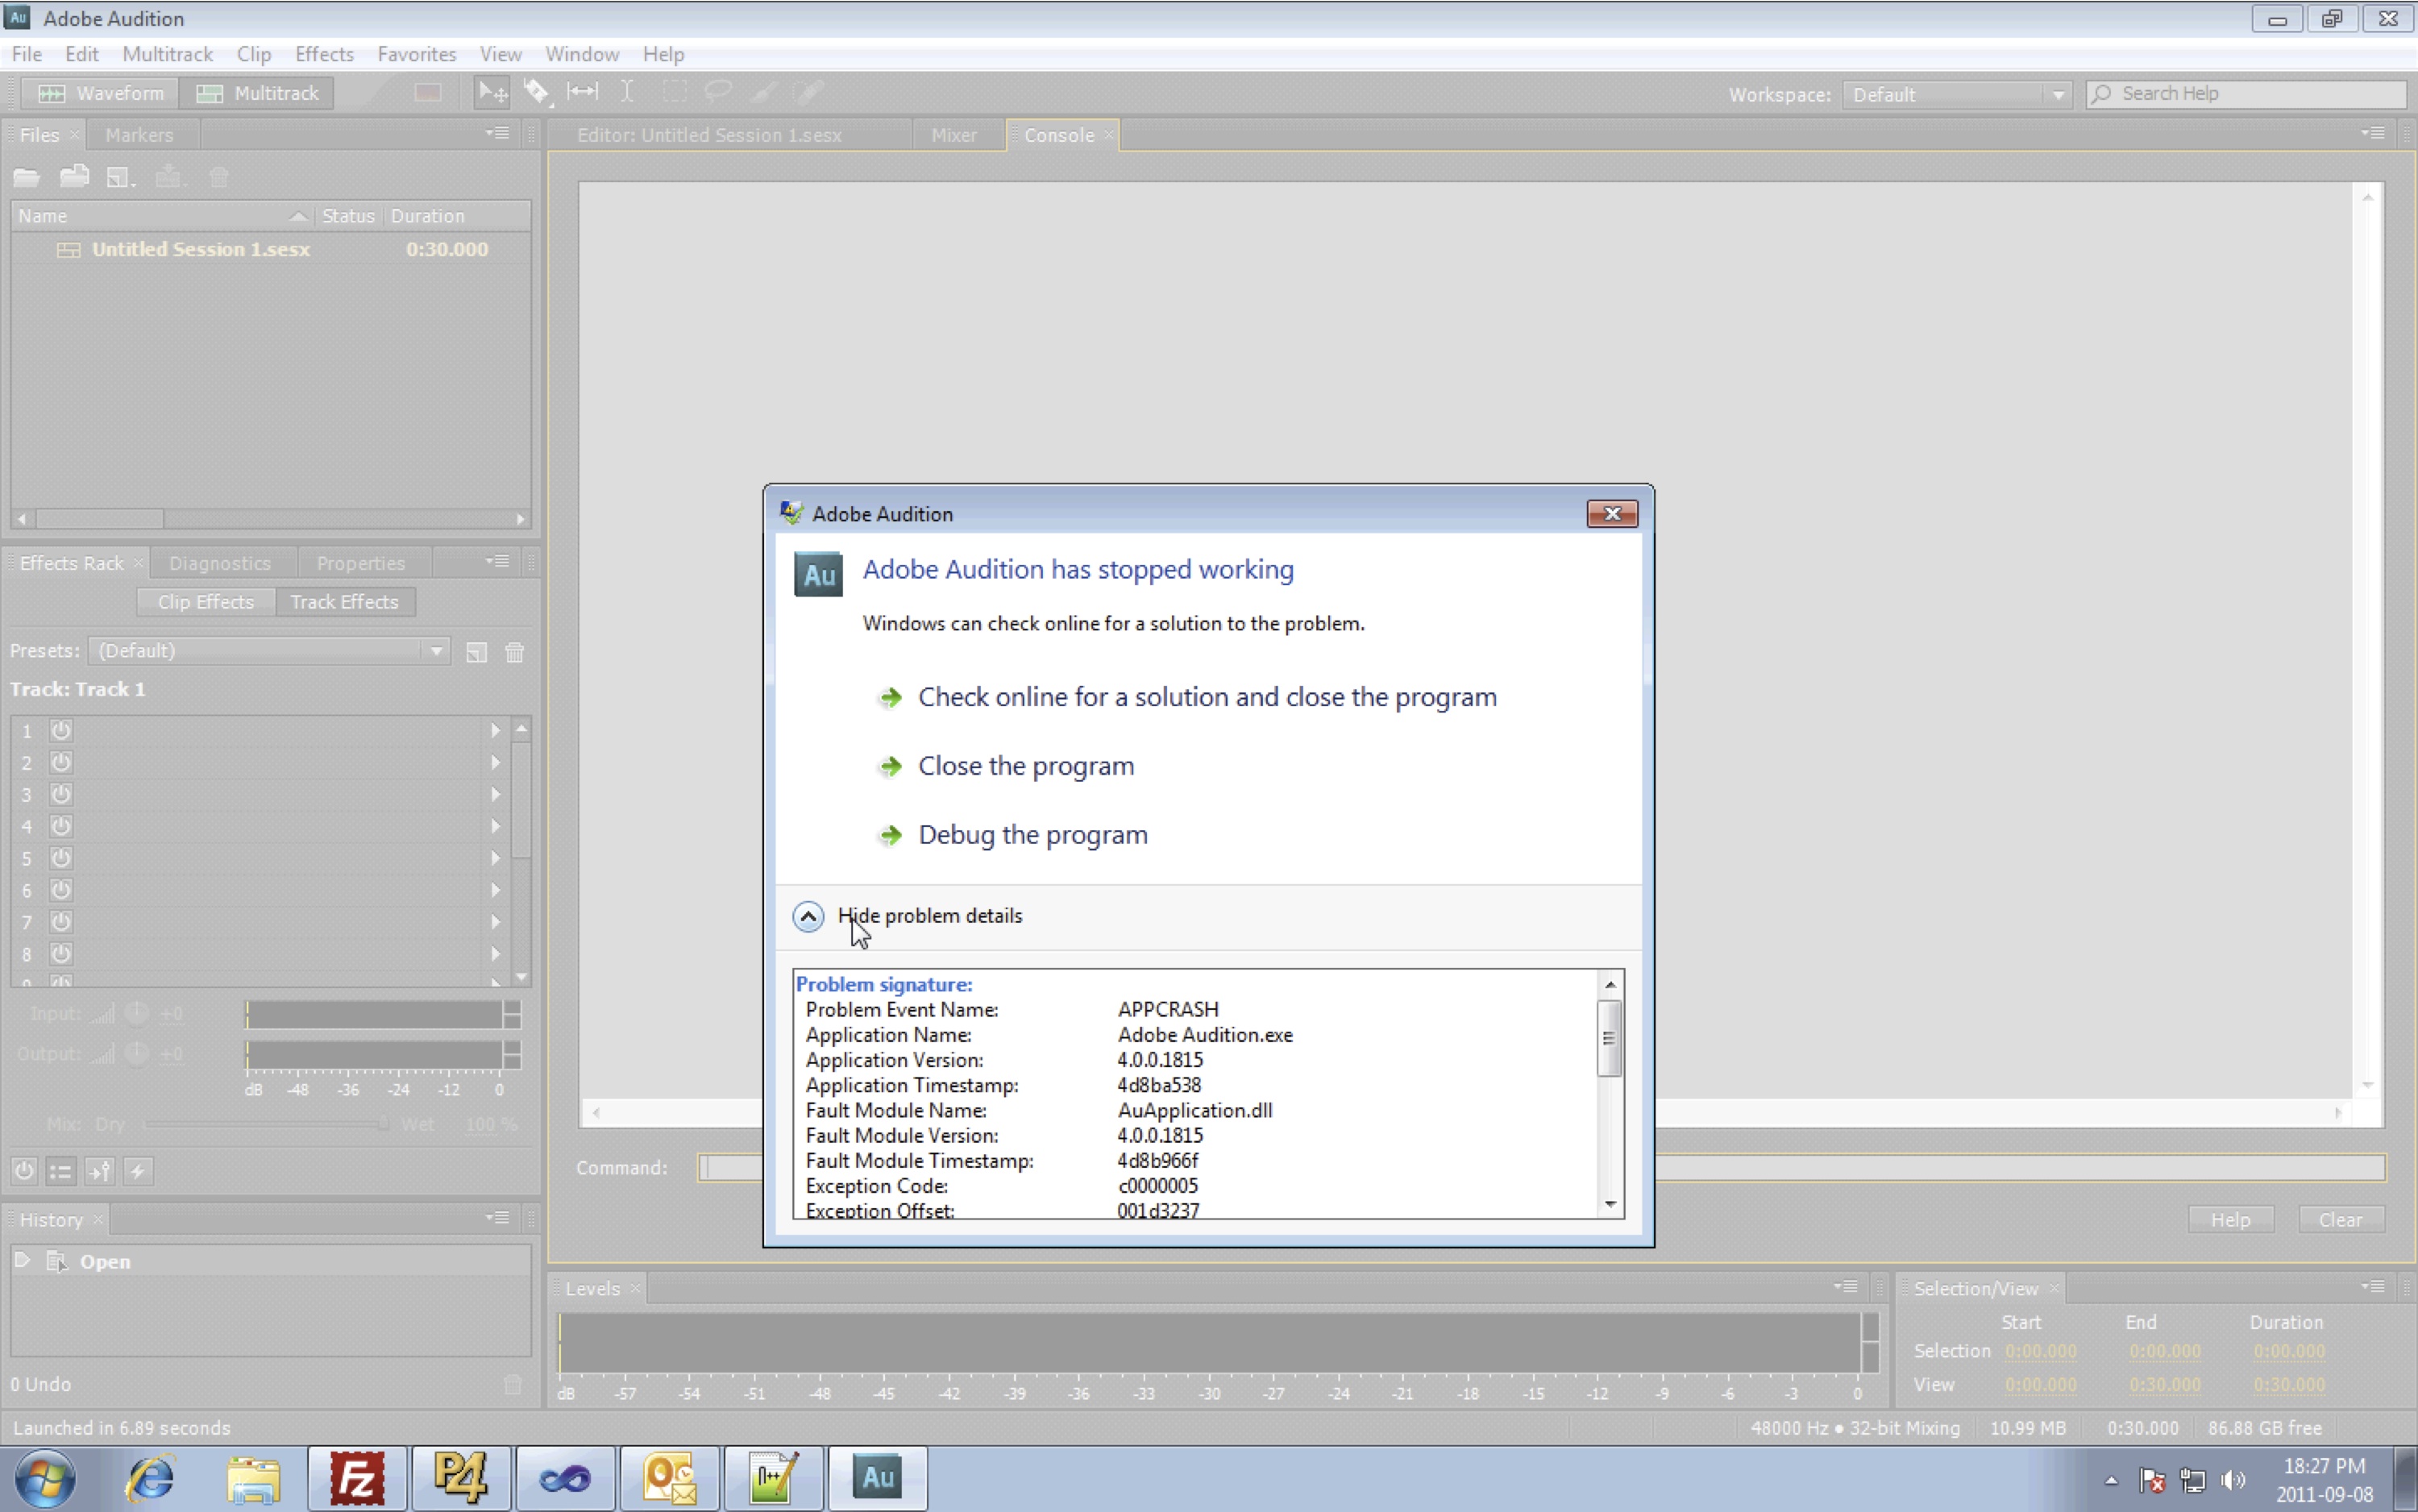Toggle power for effect slot 2
Viewport: 2418px width, 1512px height.
coord(61,763)
